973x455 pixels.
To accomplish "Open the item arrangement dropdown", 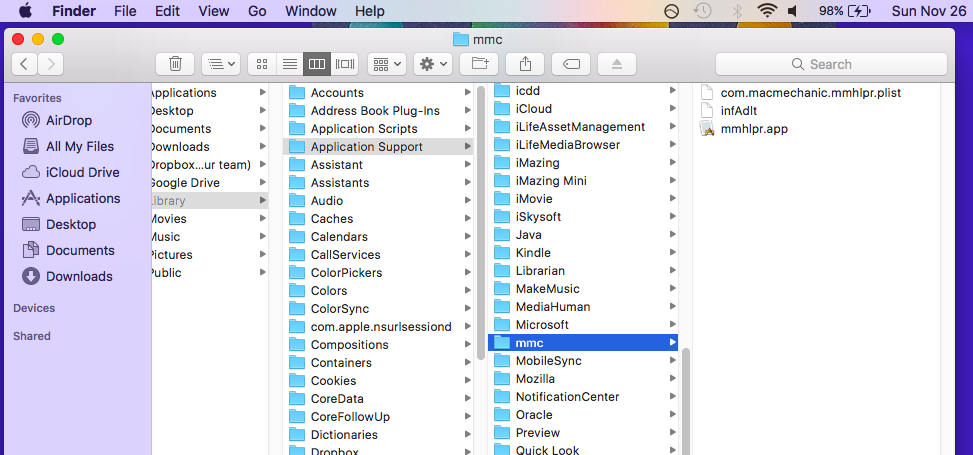I will click(x=387, y=64).
